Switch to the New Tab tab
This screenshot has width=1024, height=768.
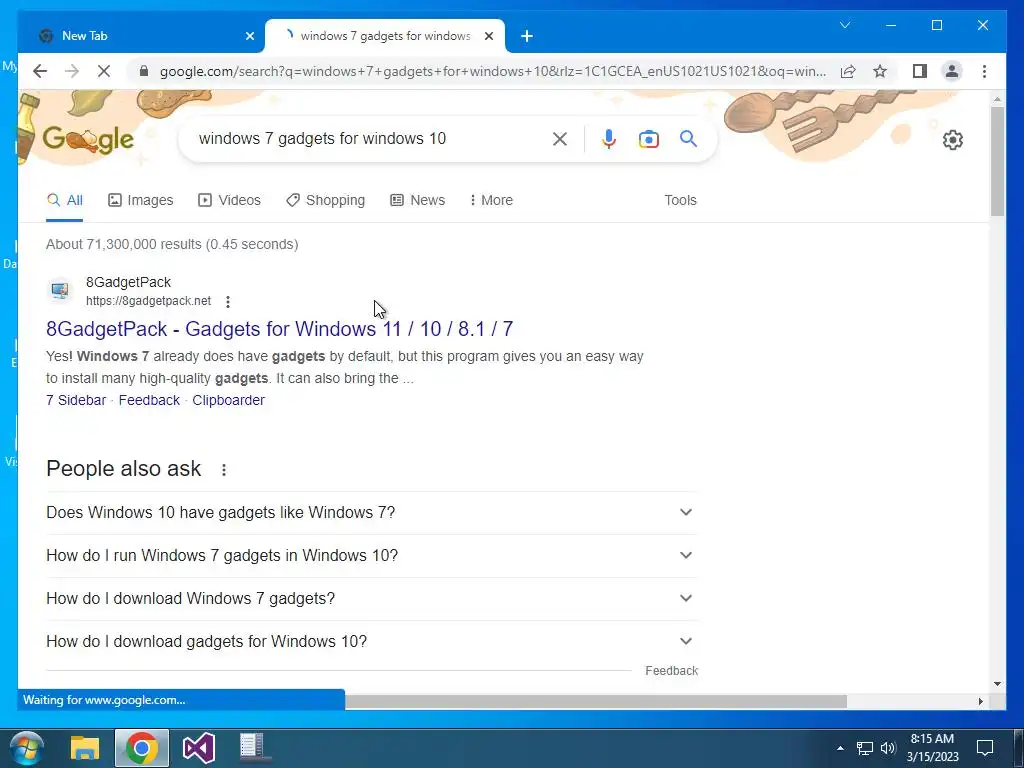[x=142, y=36]
